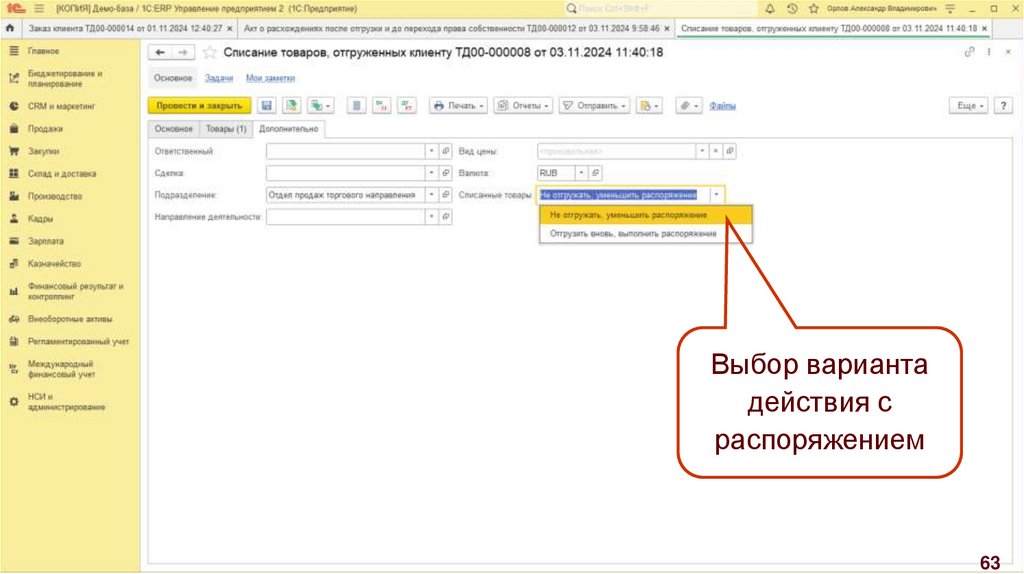The height and width of the screenshot is (574, 1024).
Task: Open favorites star icon in title bar
Action: pyautogui.click(x=814, y=8)
